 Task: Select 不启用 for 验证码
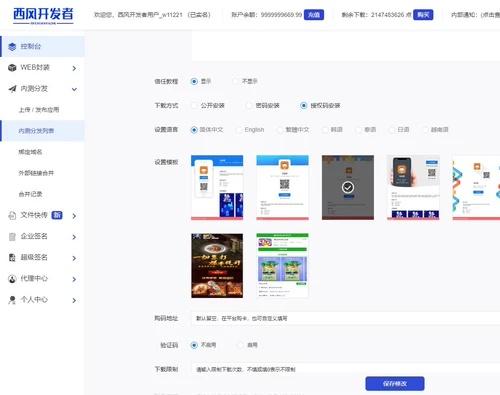click(194, 345)
